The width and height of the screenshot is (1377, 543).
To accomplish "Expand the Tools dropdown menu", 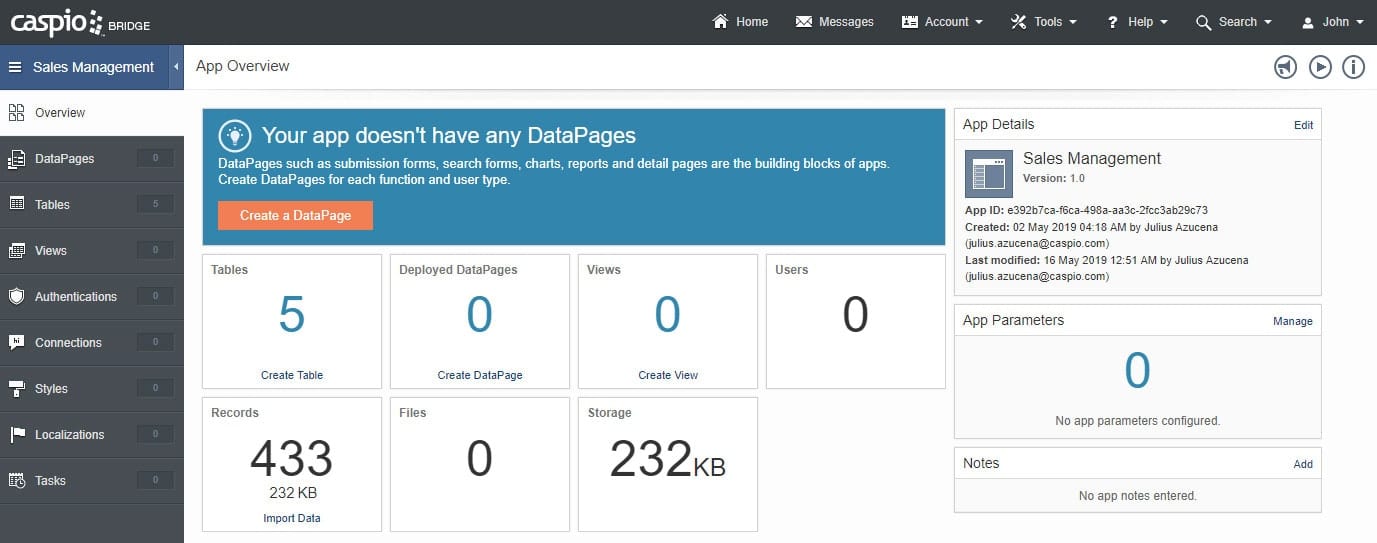I will coord(1043,22).
